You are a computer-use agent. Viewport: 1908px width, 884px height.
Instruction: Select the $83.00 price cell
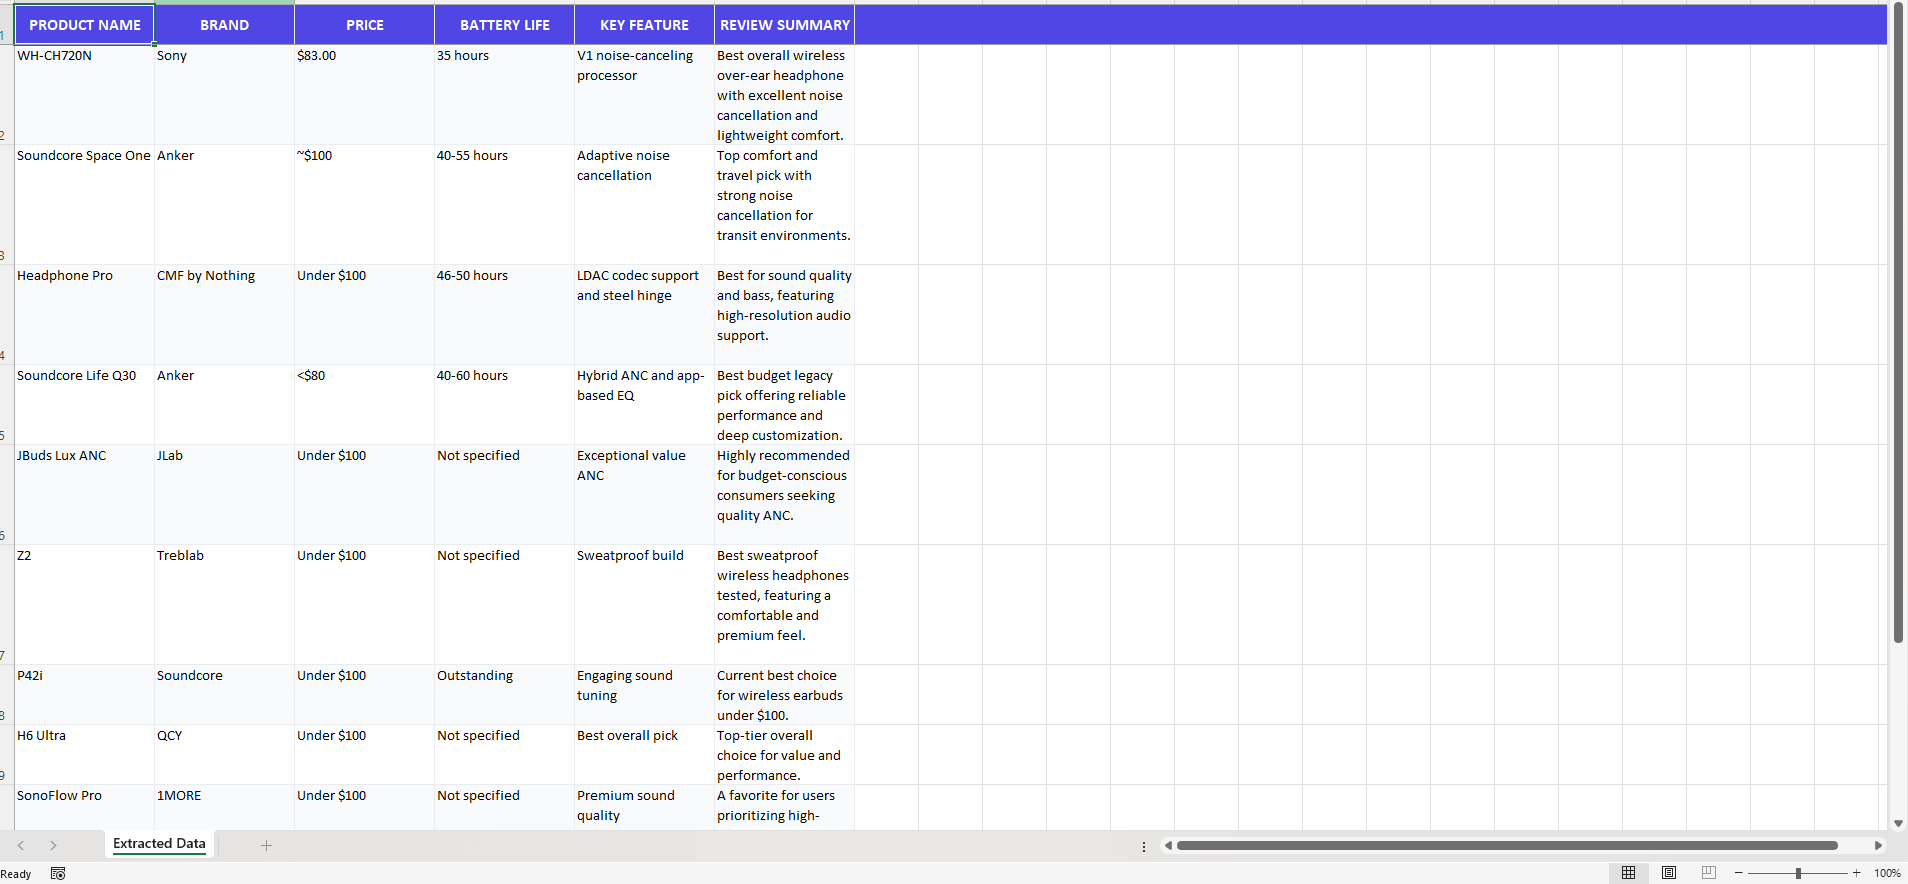[x=365, y=95]
